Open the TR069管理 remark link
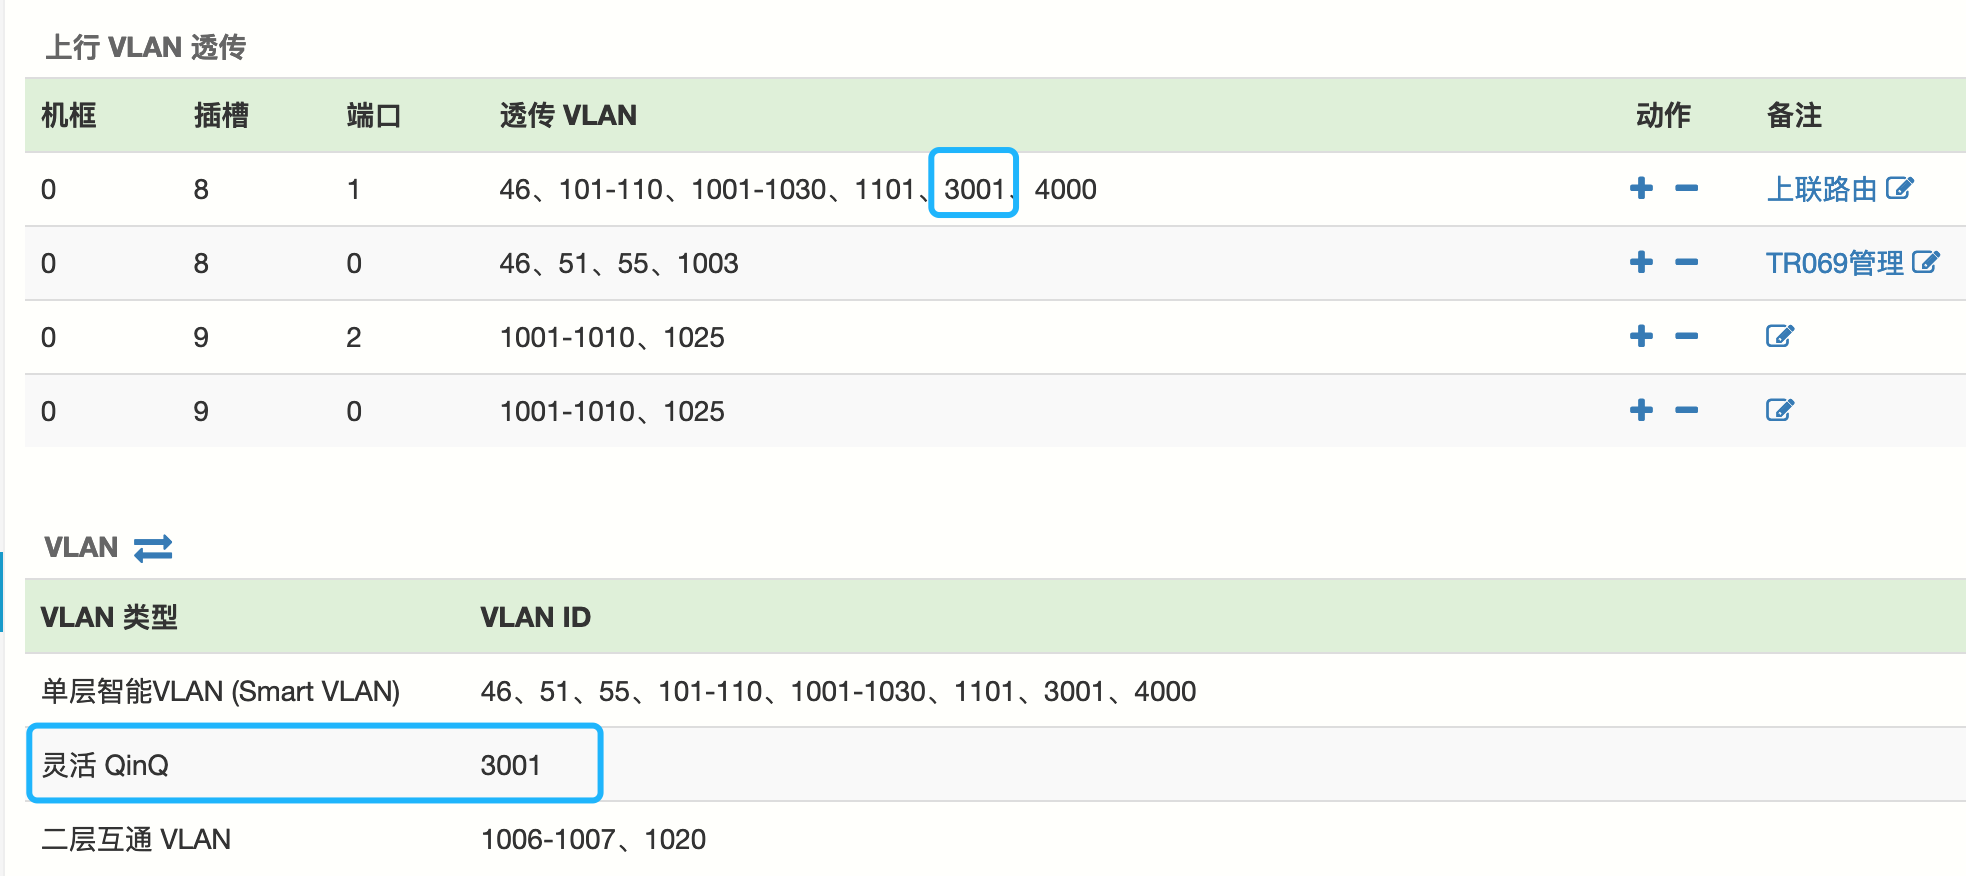 point(1834,263)
